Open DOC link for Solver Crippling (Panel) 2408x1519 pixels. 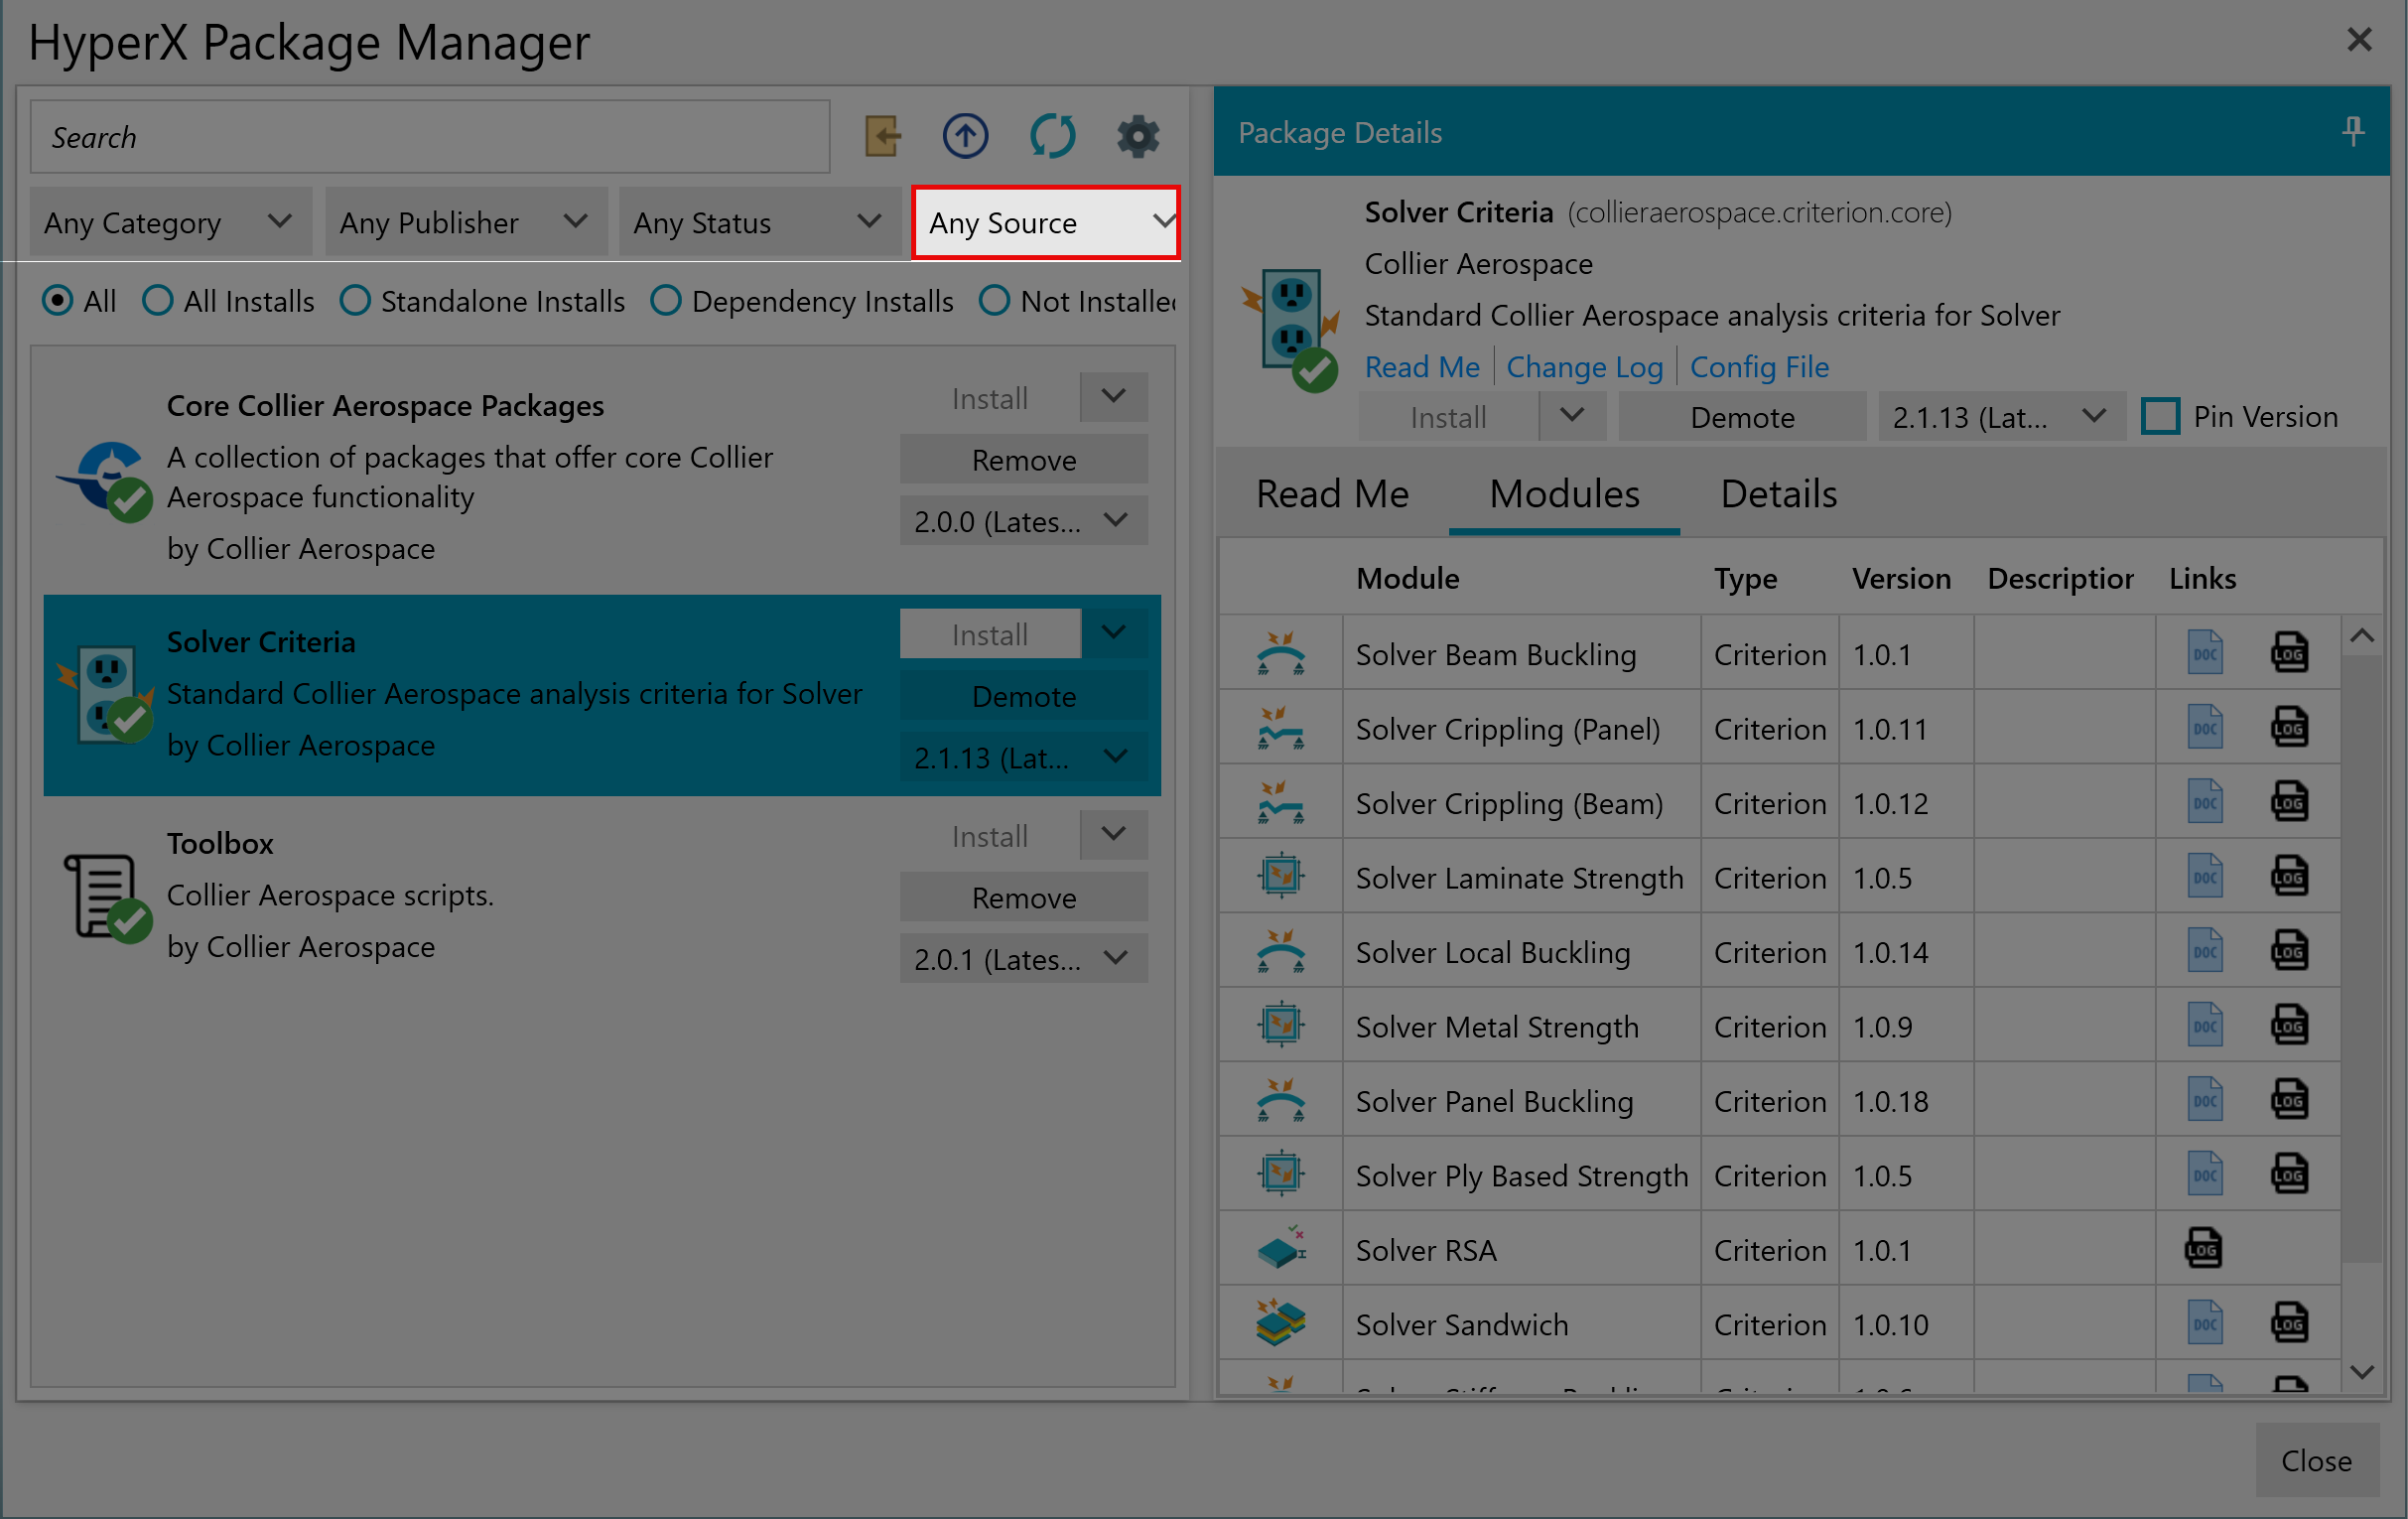coord(2204,728)
